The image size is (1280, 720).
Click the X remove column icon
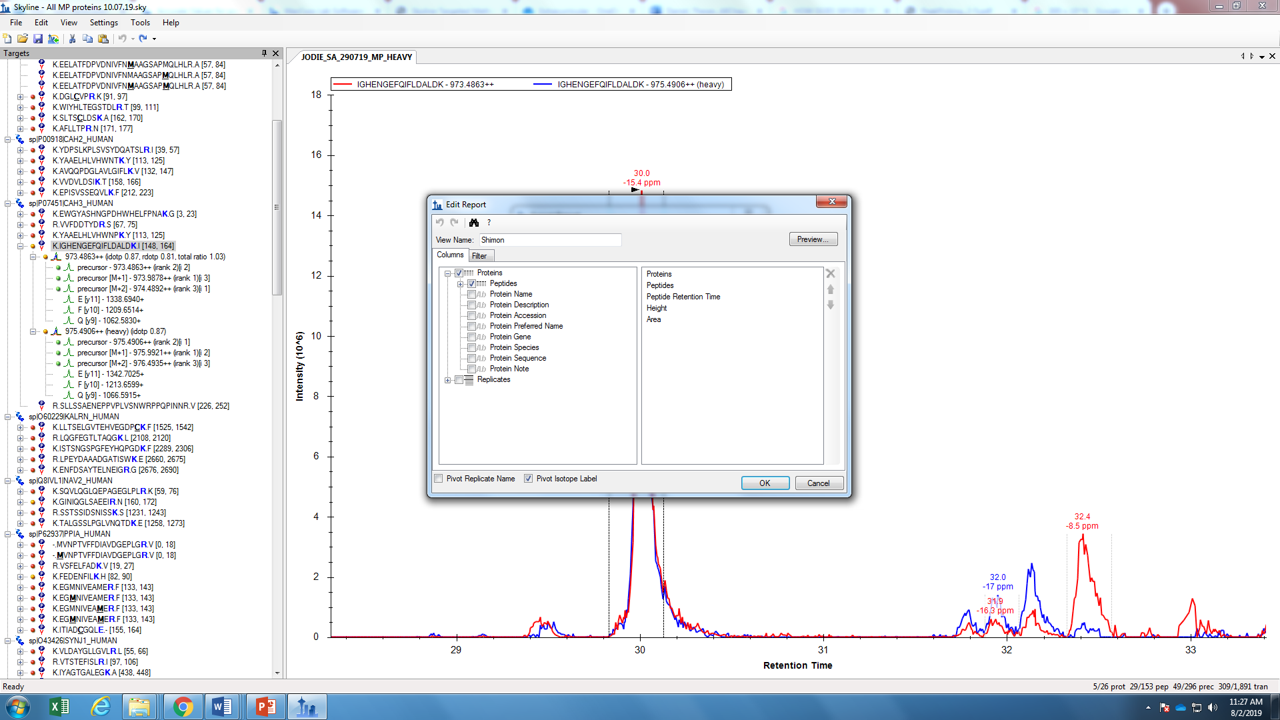coord(830,273)
